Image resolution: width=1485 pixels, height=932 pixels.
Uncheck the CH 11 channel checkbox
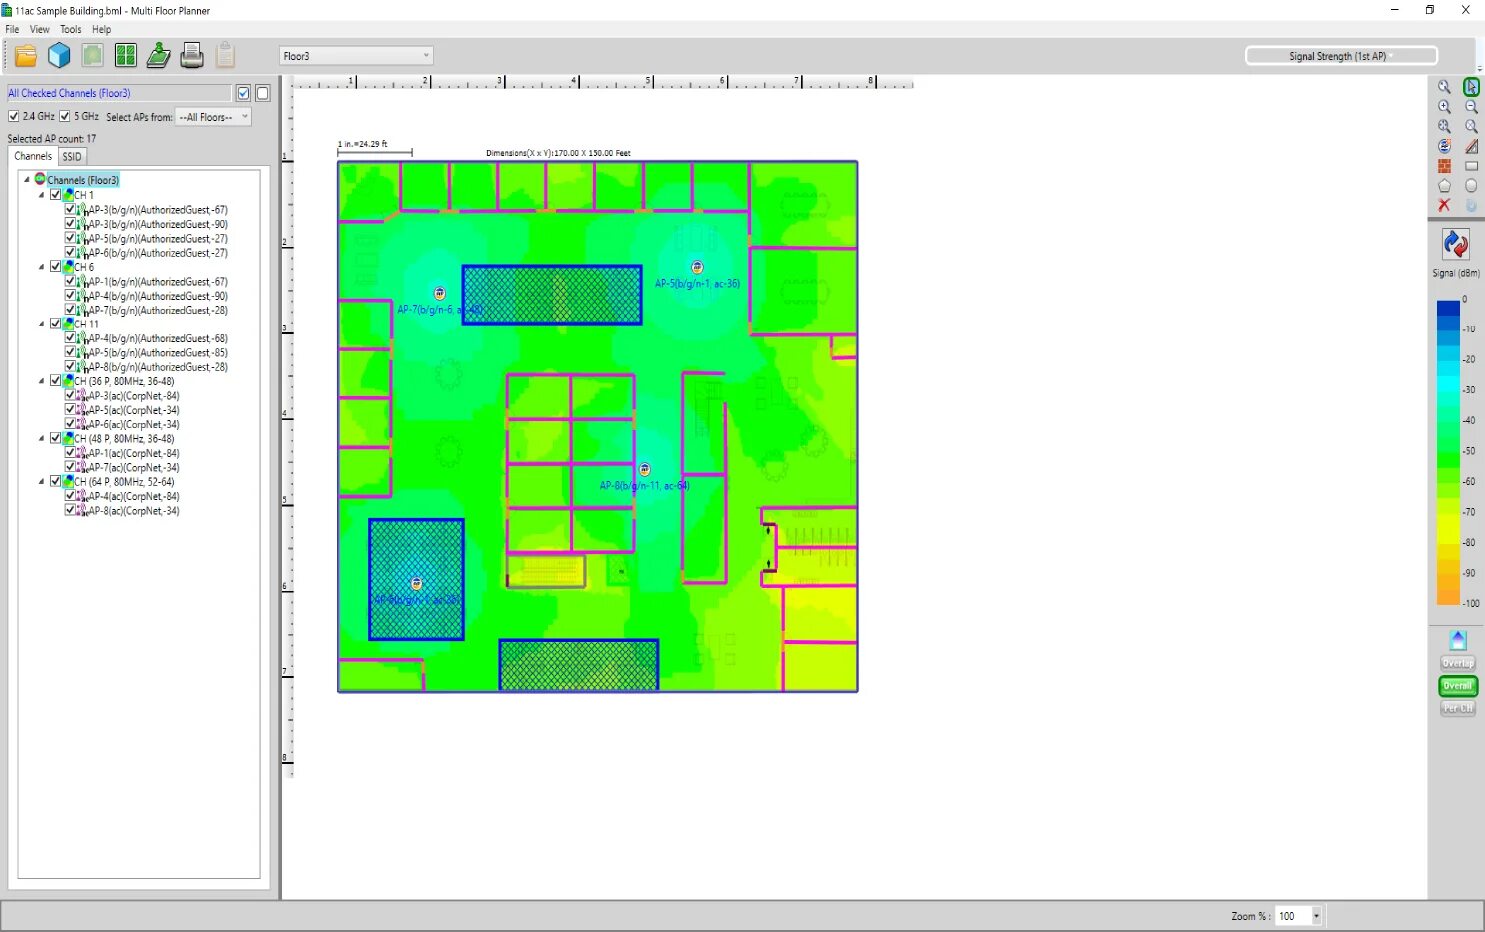coord(56,324)
